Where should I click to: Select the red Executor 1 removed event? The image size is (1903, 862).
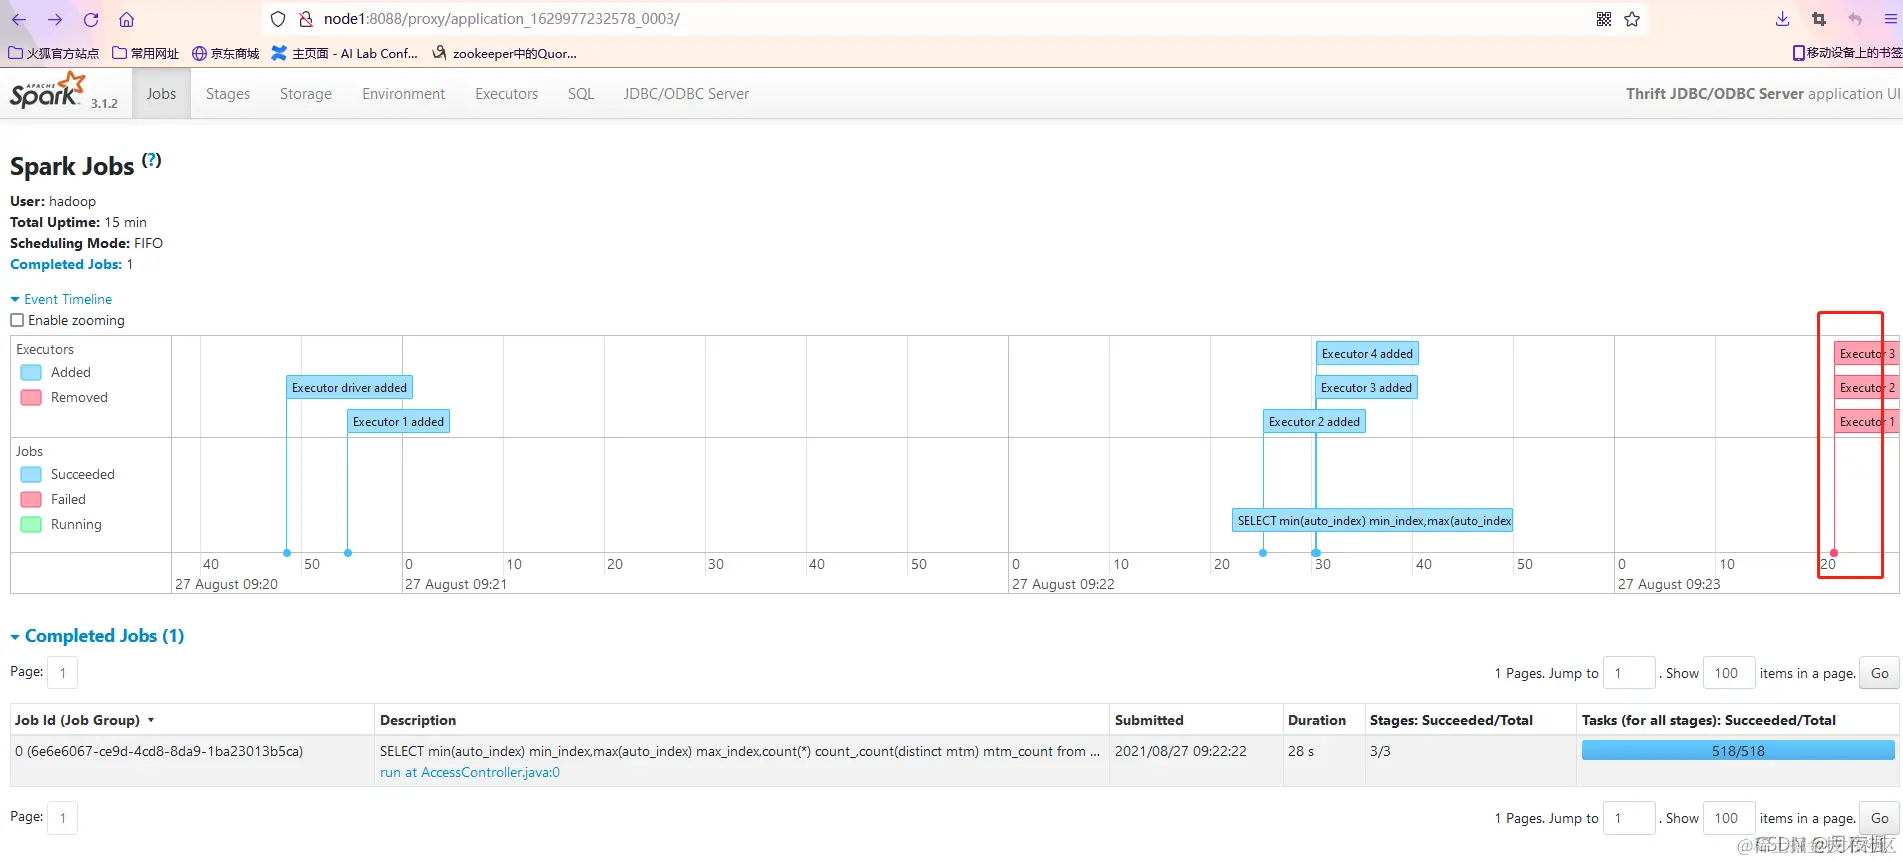(1866, 422)
